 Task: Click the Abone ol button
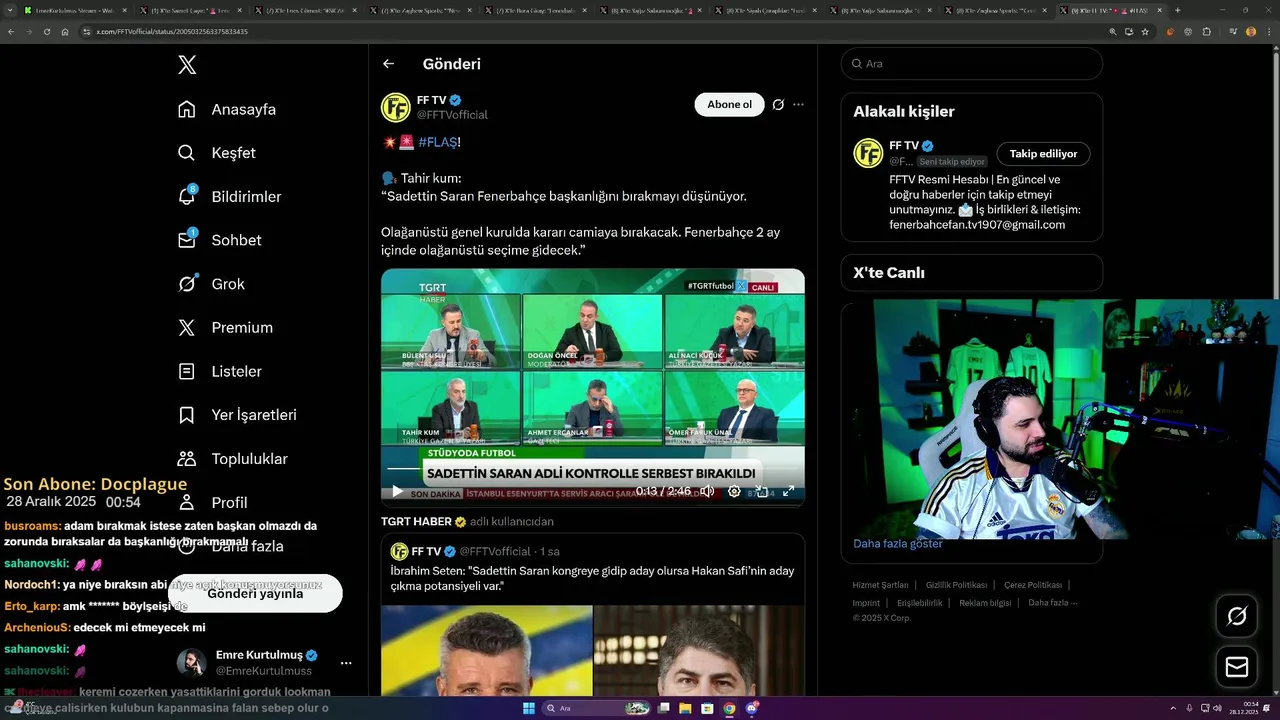tap(729, 104)
